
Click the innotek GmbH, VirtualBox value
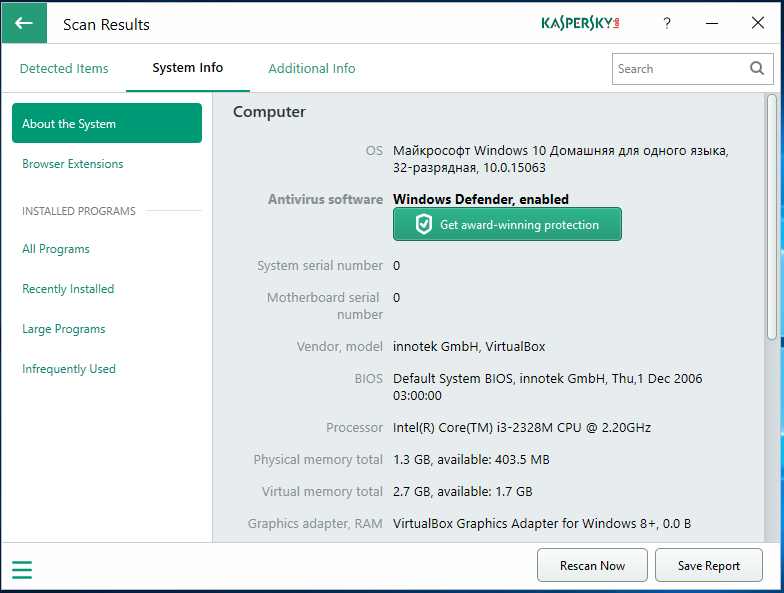click(469, 346)
